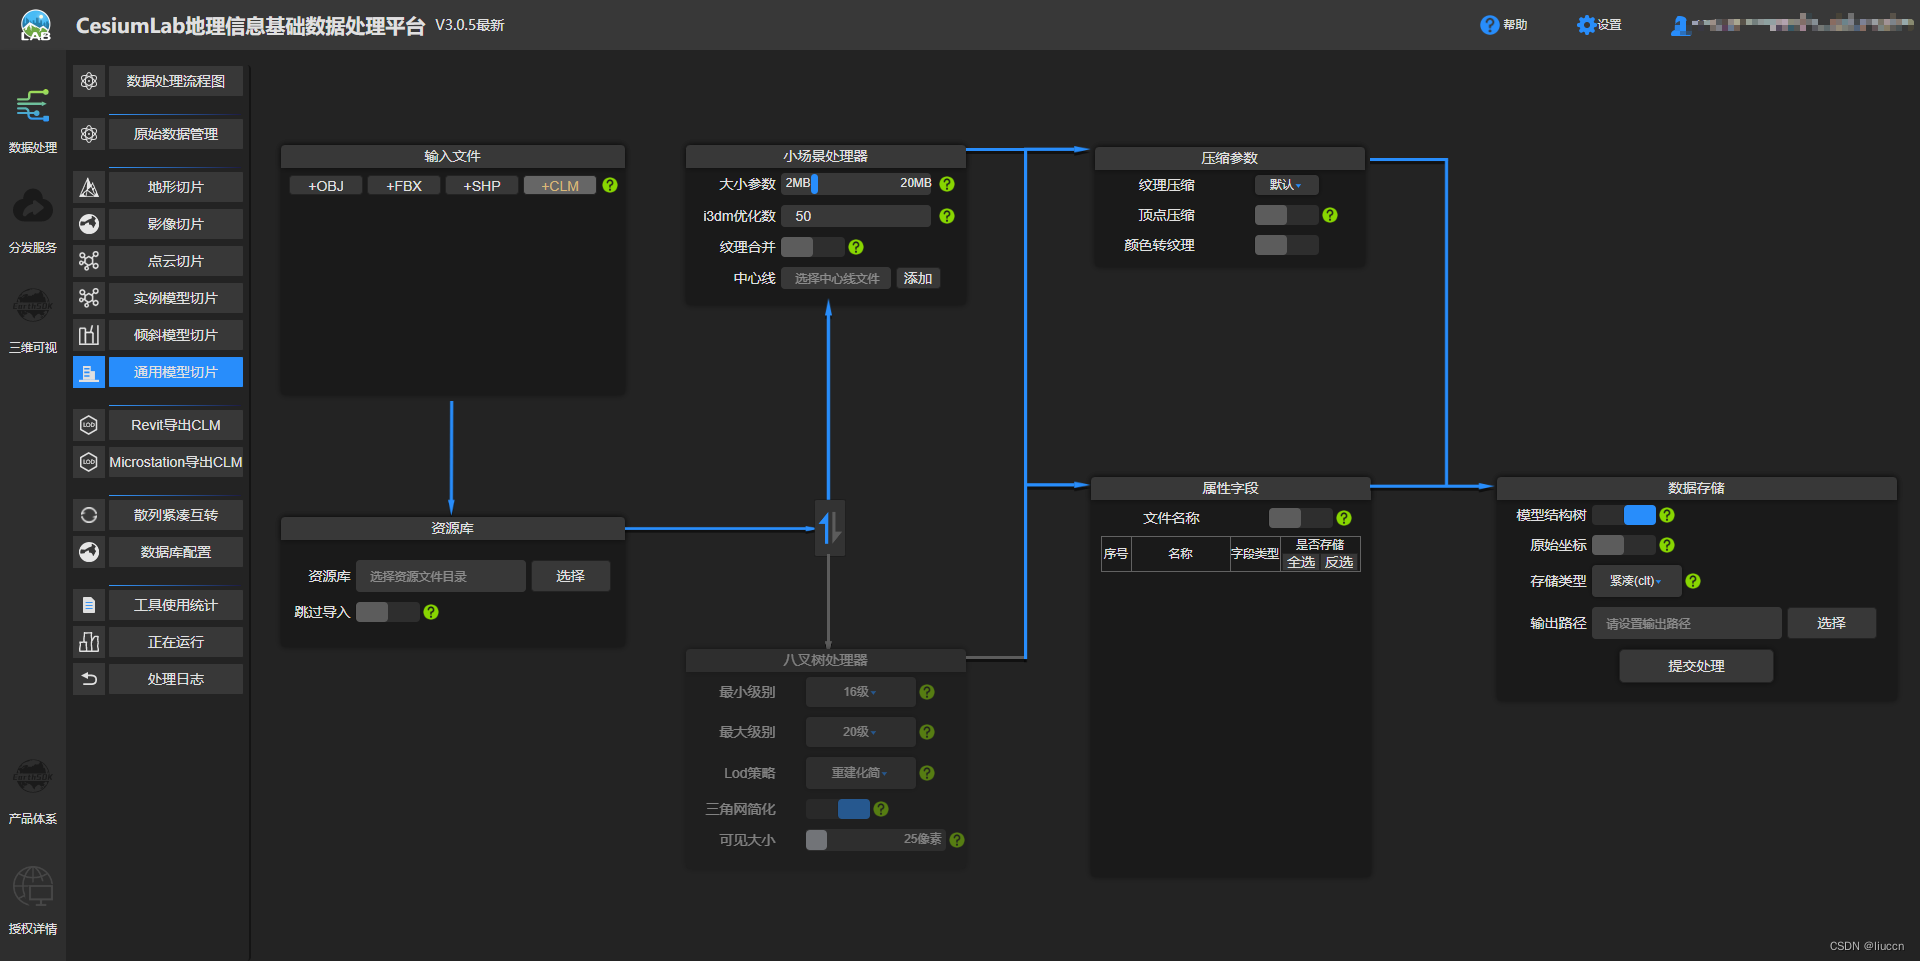Click the refresh icon beside 散列紧凑互转

(x=89, y=515)
